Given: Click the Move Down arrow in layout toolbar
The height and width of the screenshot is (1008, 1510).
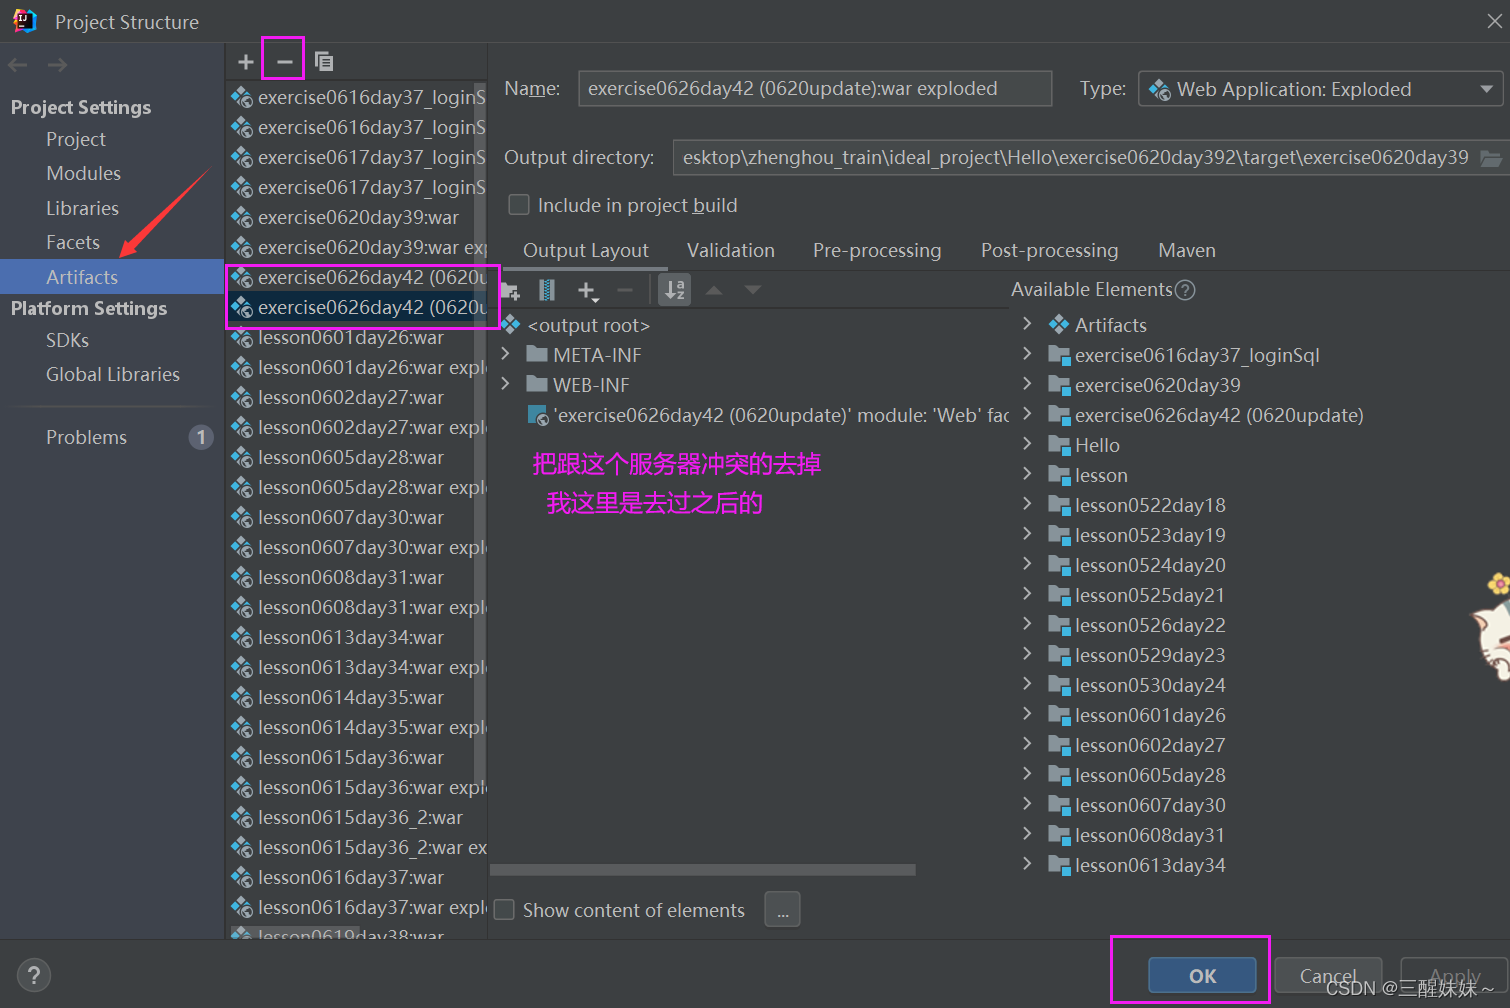Looking at the screenshot, I should pos(753,290).
